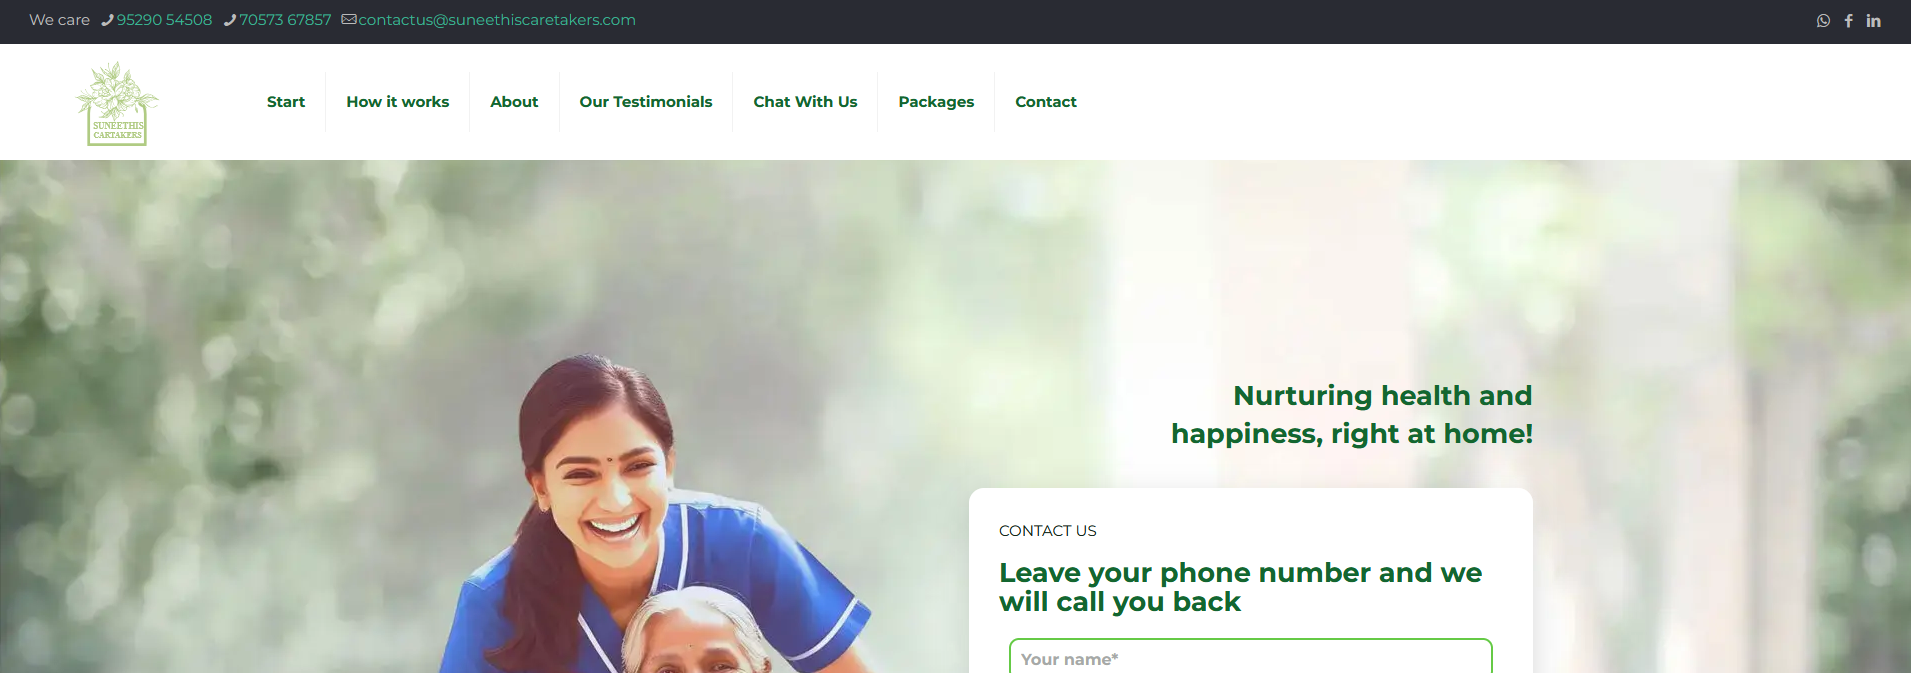Click the 'Leave your phone number' heading

1240,587
